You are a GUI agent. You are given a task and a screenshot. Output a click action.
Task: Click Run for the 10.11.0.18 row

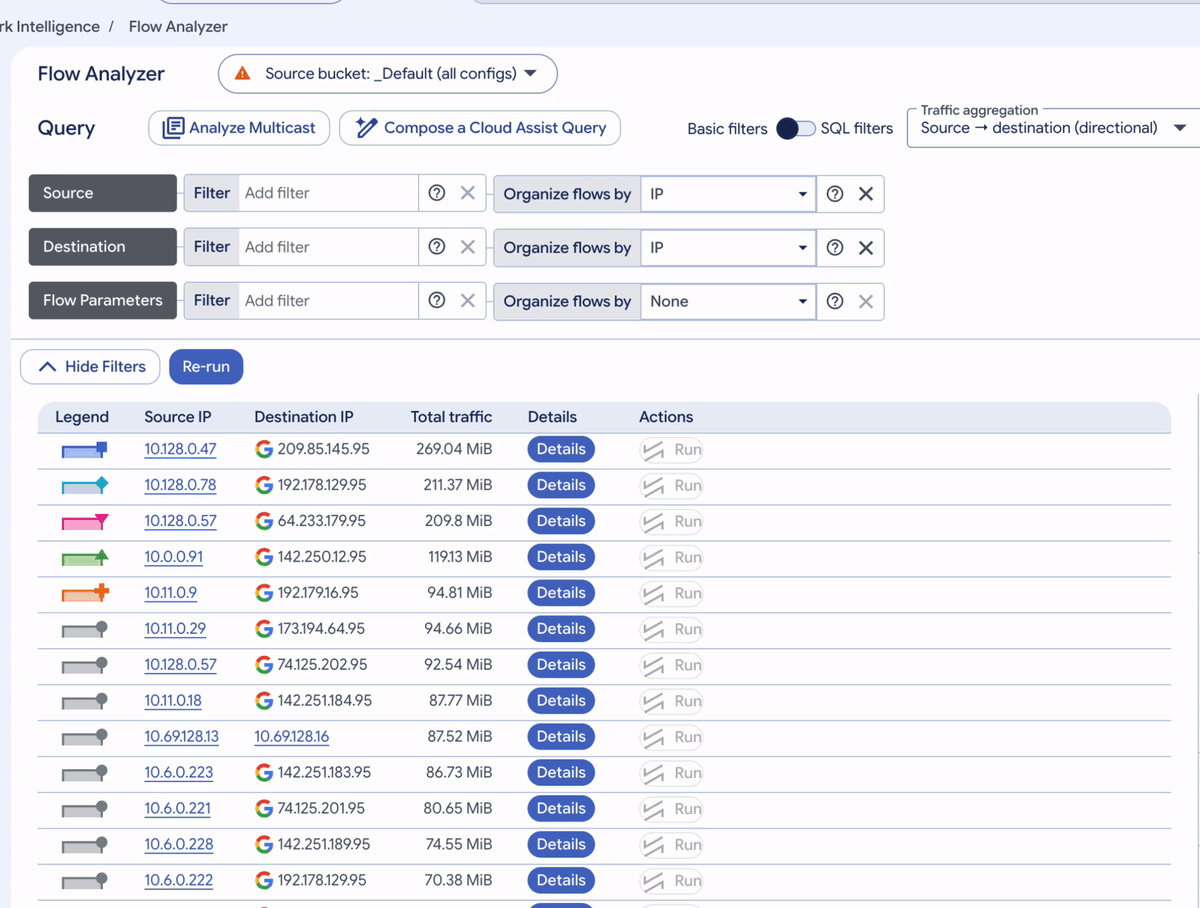[x=671, y=701]
